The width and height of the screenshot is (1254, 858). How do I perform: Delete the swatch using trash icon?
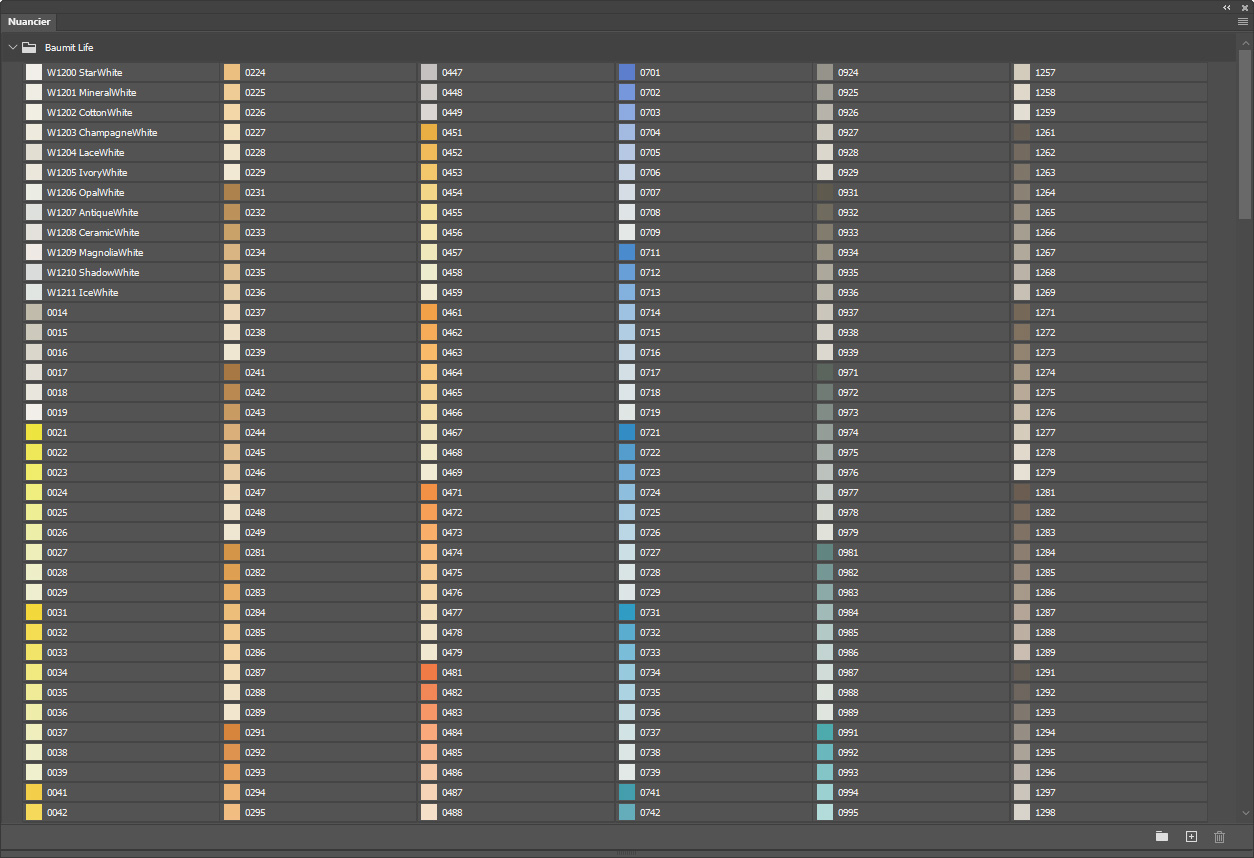point(1219,836)
